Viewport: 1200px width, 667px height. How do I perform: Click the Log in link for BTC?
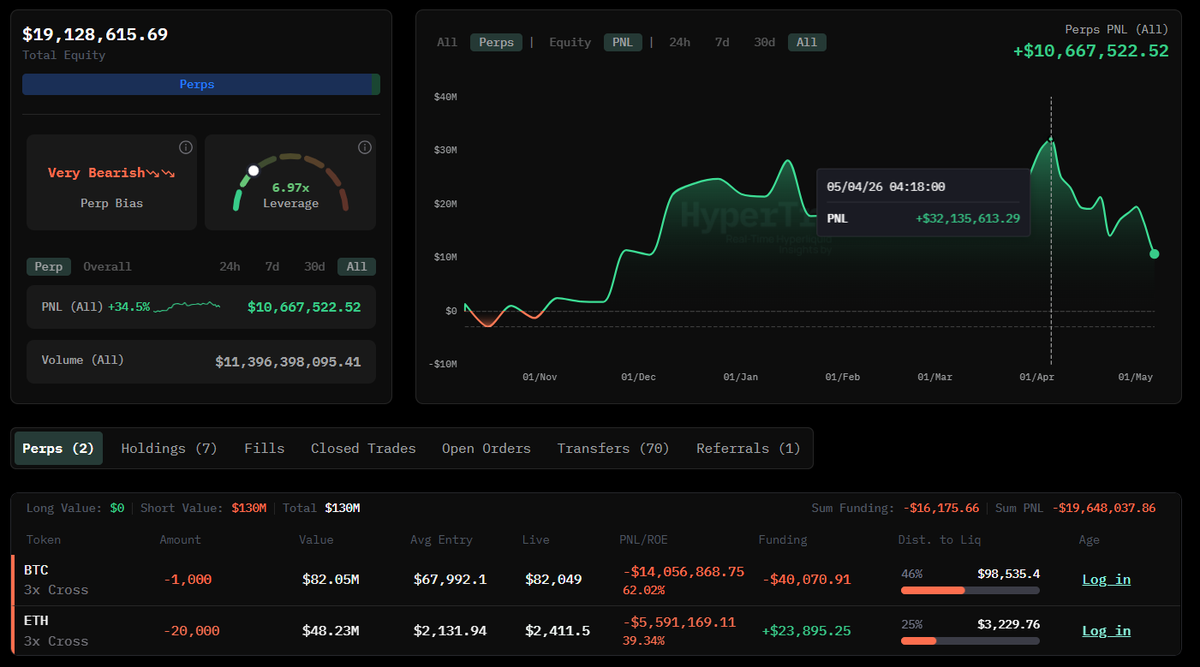[1106, 579]
